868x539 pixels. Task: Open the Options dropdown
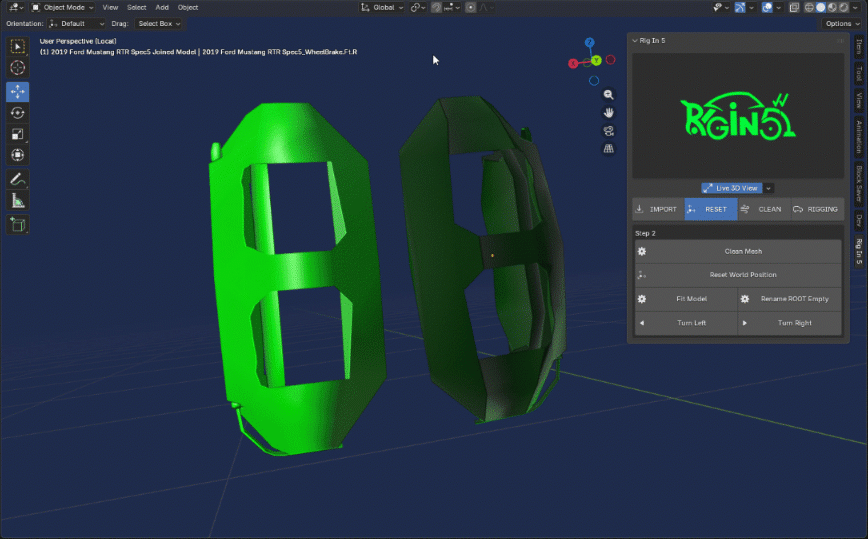tap(842, 24)
